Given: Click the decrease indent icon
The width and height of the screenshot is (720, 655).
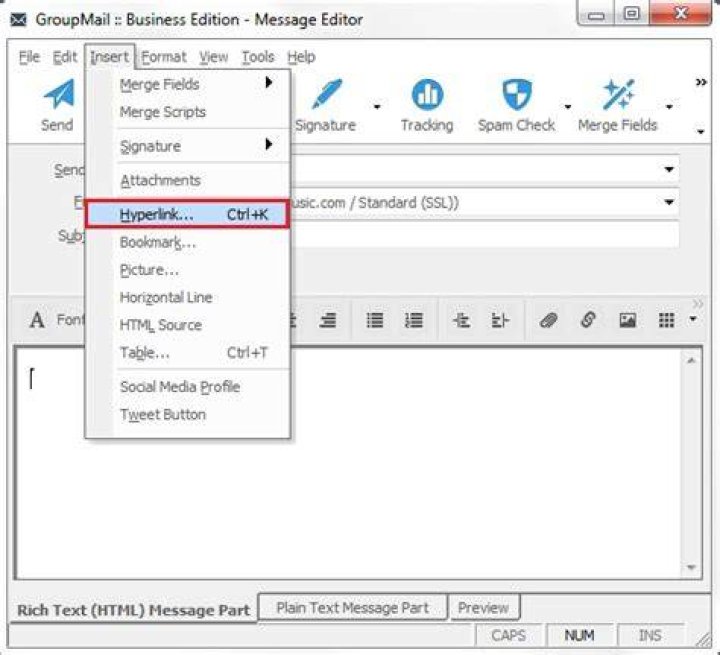Looking at the screenshot, I should 461,320.
